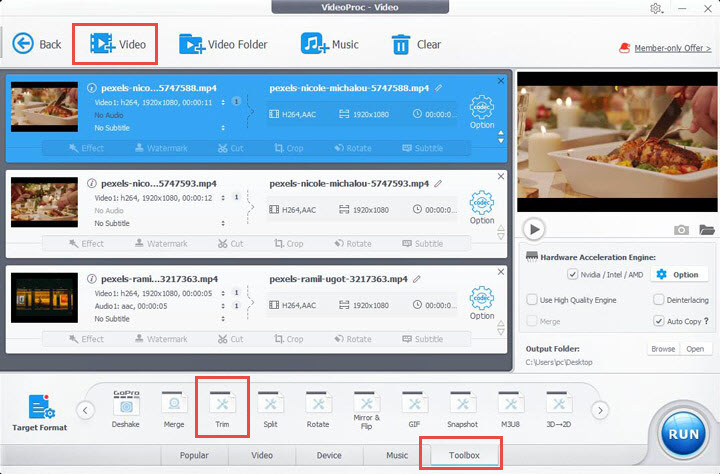
Task: Move 5747588.mp4 down in the list
Action: pyautogui.click(x=501, y=141)
